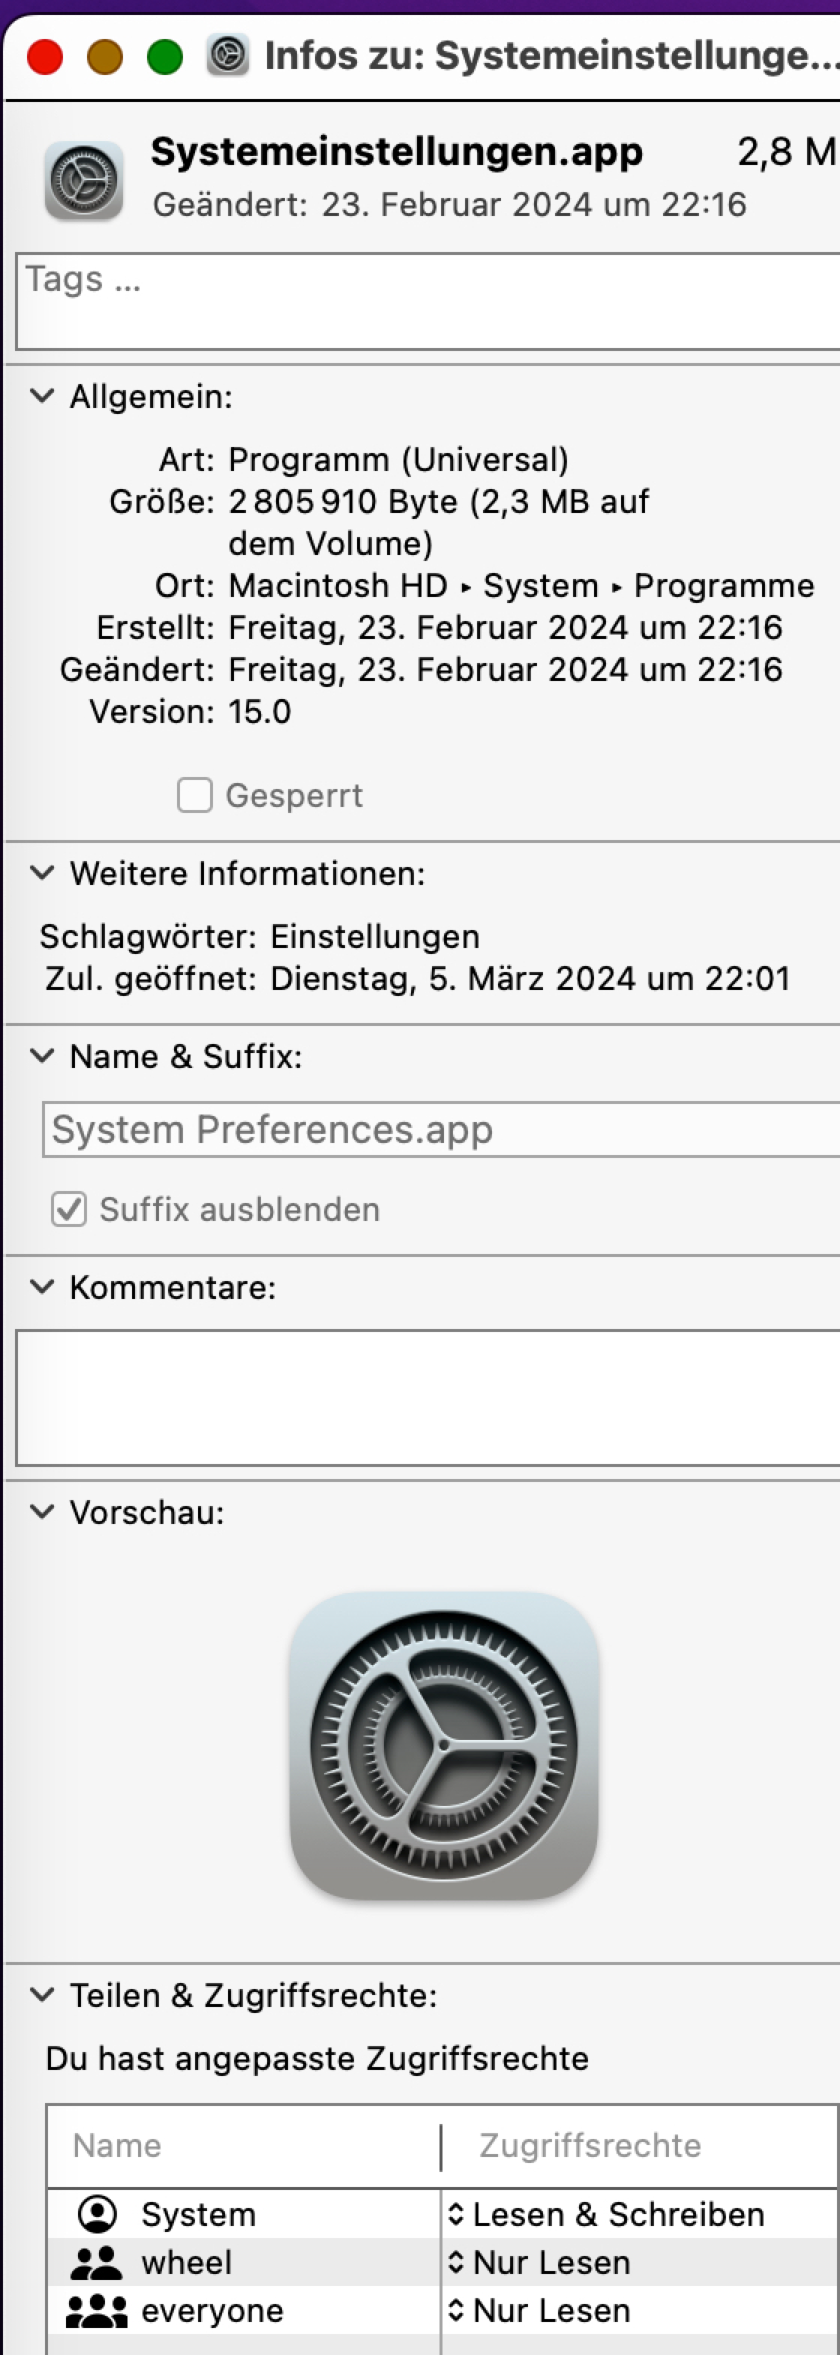
Task: Click the title bar Systemeinstellungen proxy icon
Action: tap(228, 55)
